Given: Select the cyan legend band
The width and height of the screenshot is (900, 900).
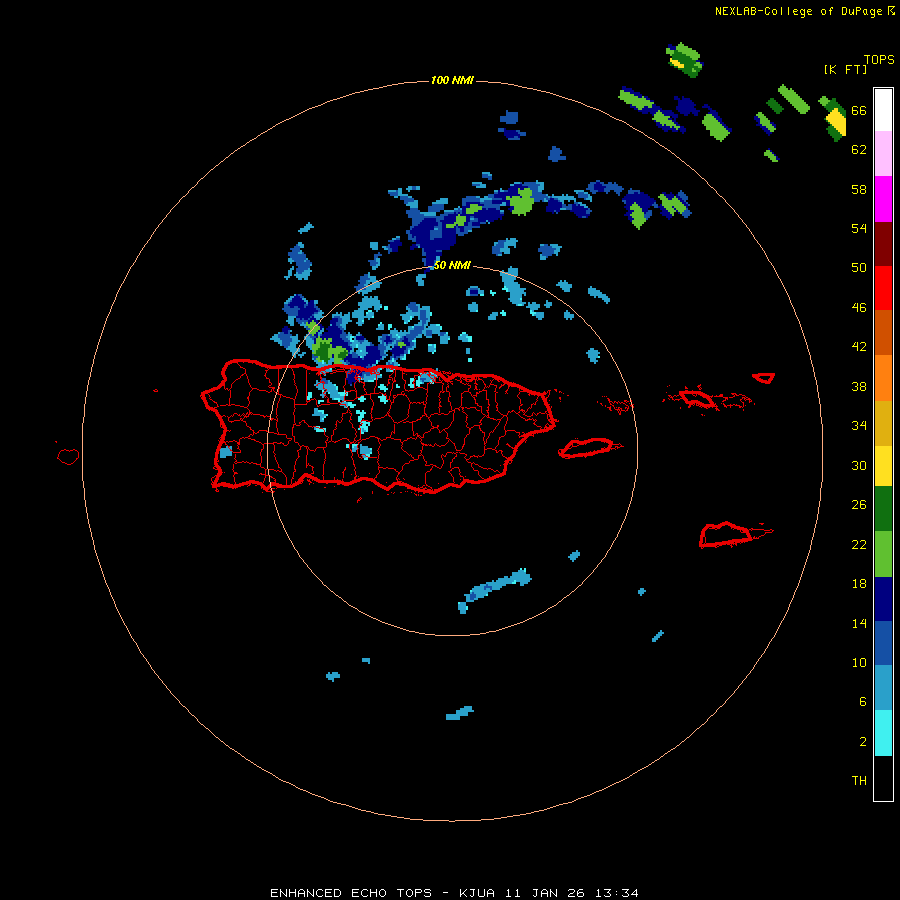Looking at the screenshot, I should (x=883, y=733).
